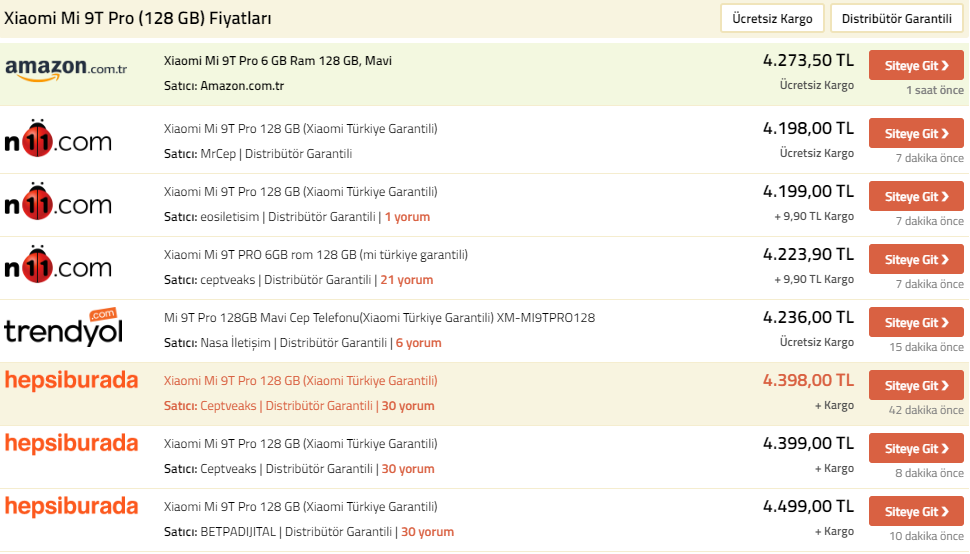Open 6 yorum reviews for Nasa İletişim
Viewport: 970px width, 554px height.
419,343
